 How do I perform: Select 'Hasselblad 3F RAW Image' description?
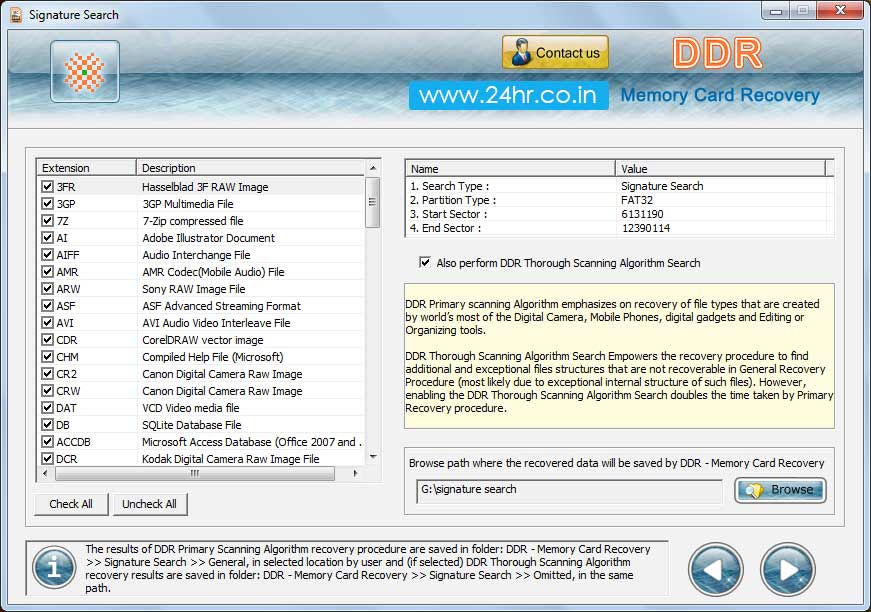(x=205, y=187)
